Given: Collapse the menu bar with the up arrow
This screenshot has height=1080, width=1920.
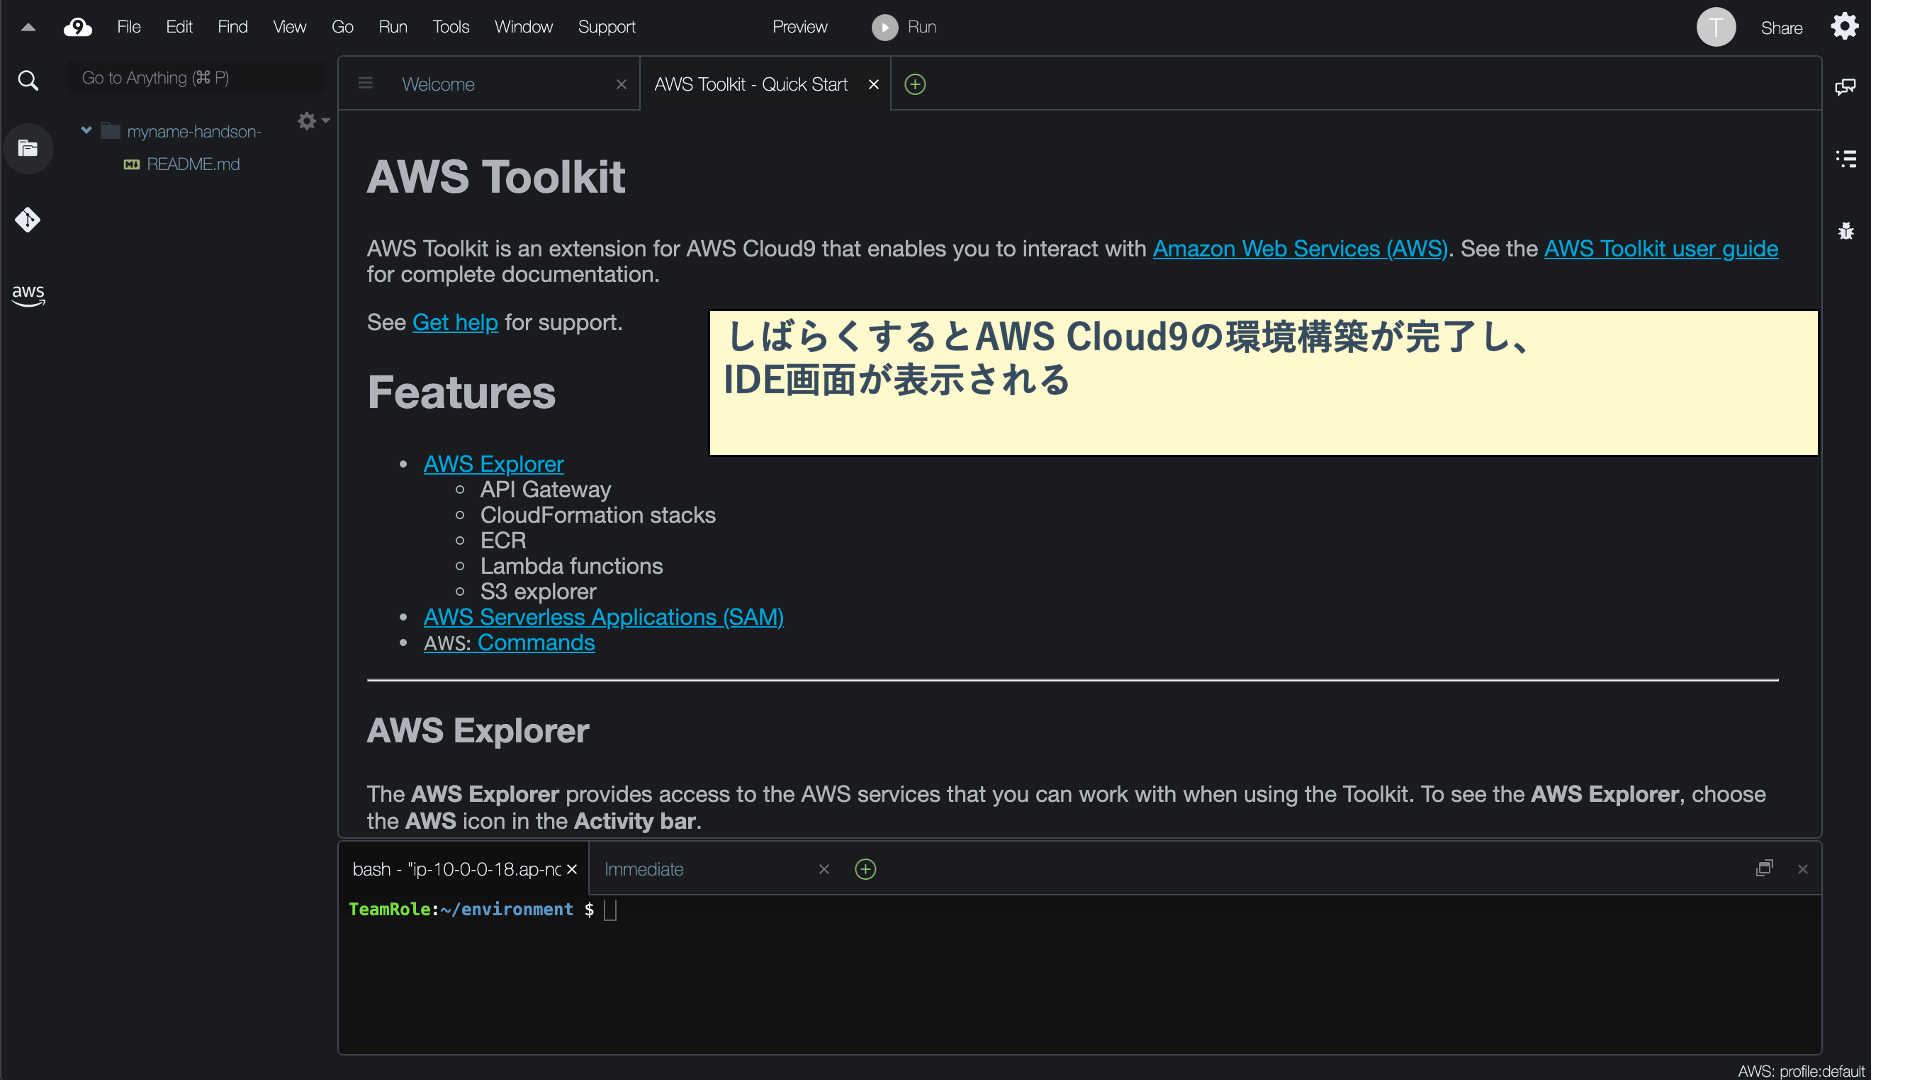Looking at the screenshot, I should point(28,27).
